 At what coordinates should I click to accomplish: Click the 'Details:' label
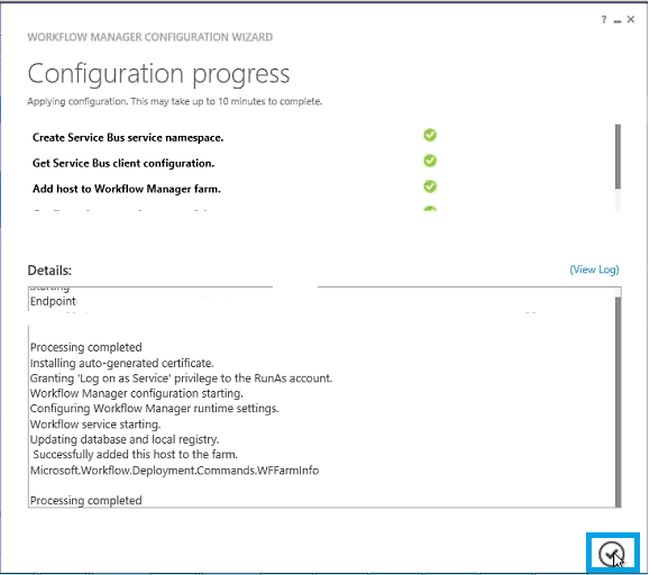(x=49, y=270)
